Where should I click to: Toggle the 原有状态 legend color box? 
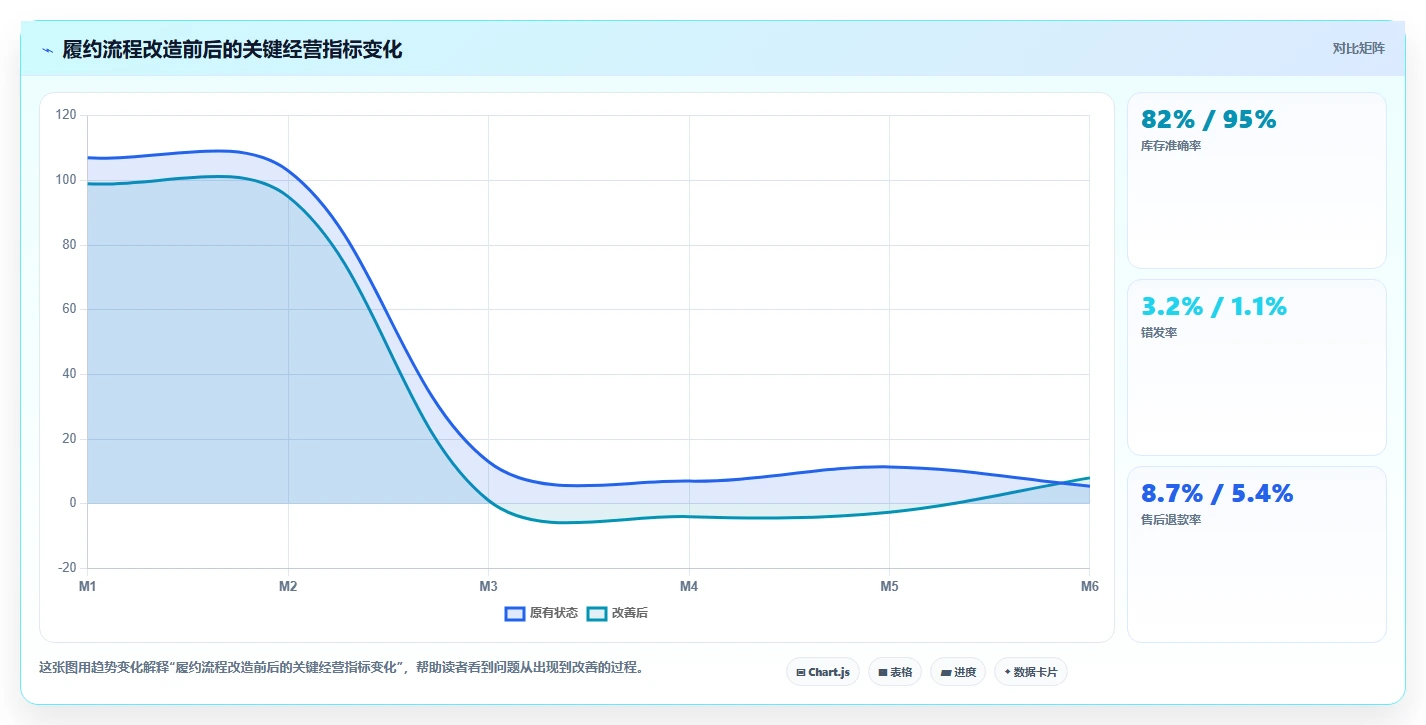(515, 613)
